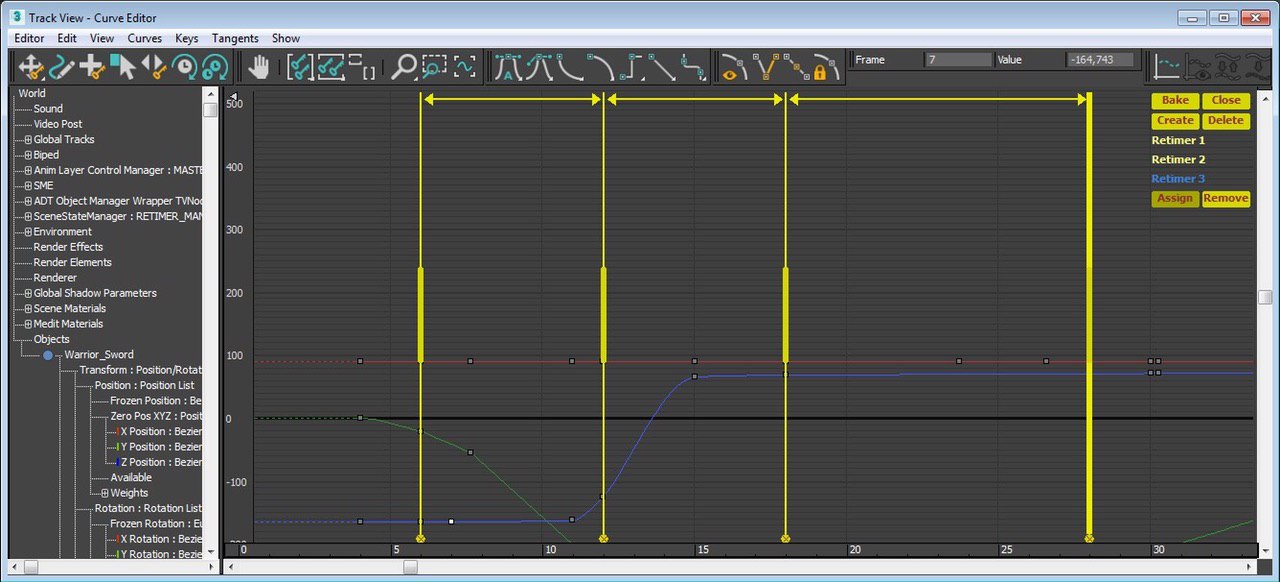Click the Create retimer button
Viewport: 1280px width, 582px height.
point(1175,120)
